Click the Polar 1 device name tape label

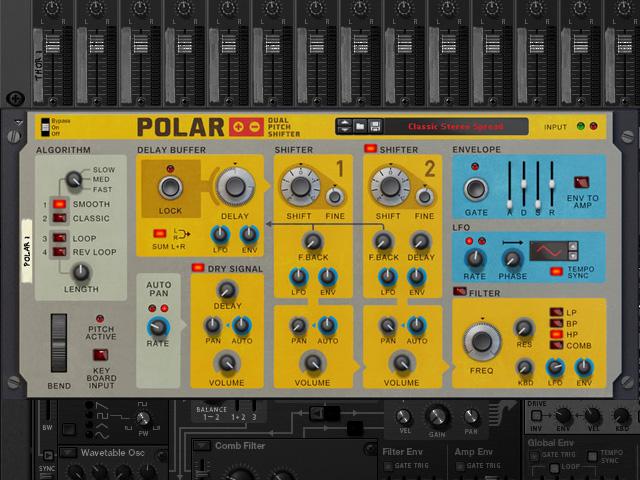[x=27, y=251]
